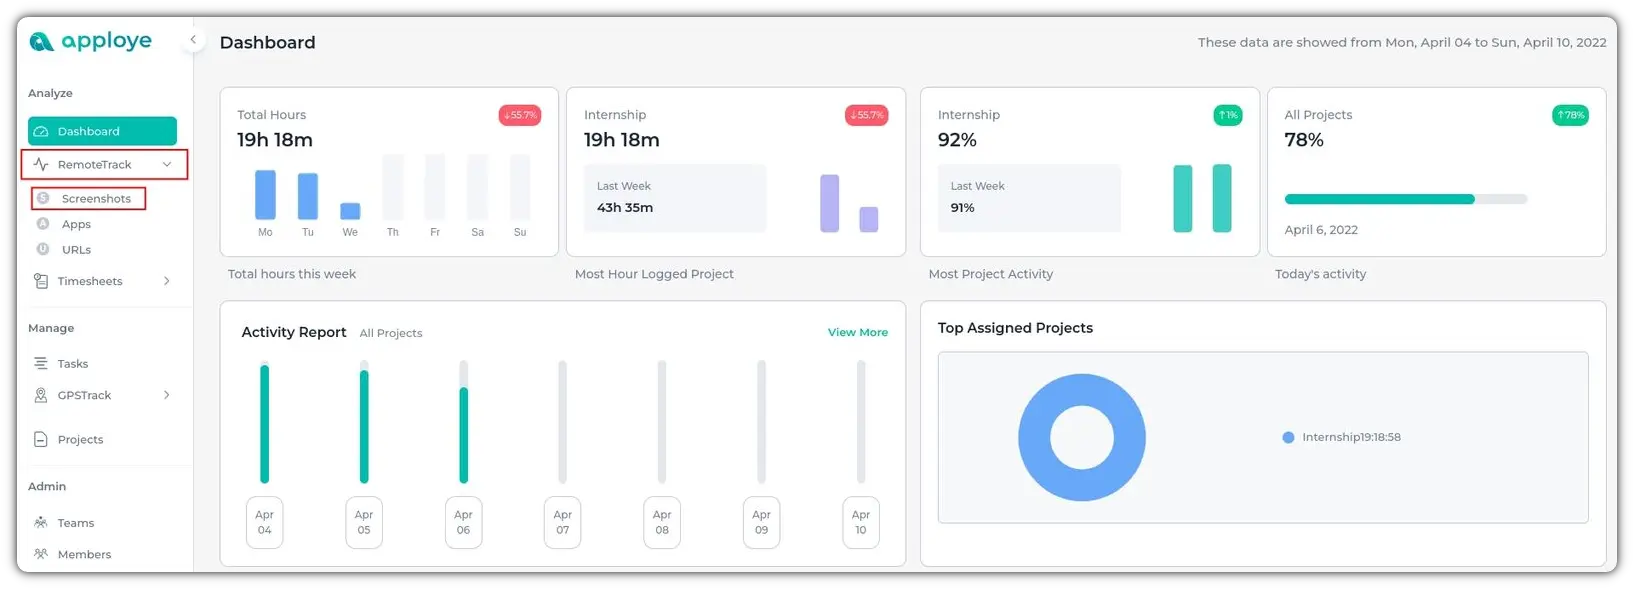Open Screenshots under RemoteTrack
This screenshot has width=1634, height=589.
(x=96, y=199)
